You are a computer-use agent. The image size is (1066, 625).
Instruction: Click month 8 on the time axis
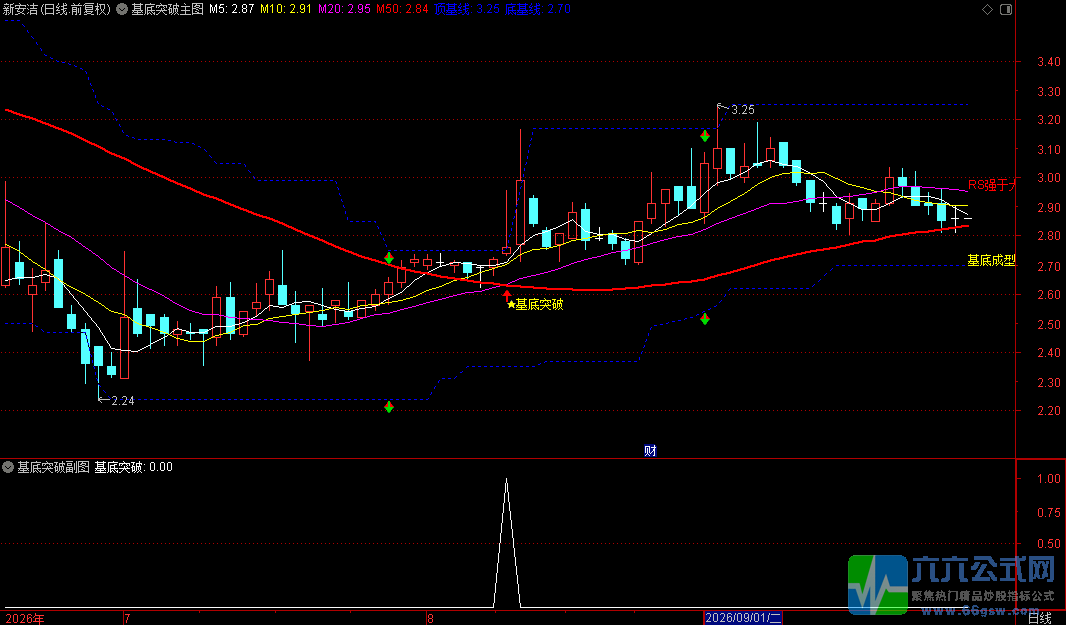click(430, 618)
